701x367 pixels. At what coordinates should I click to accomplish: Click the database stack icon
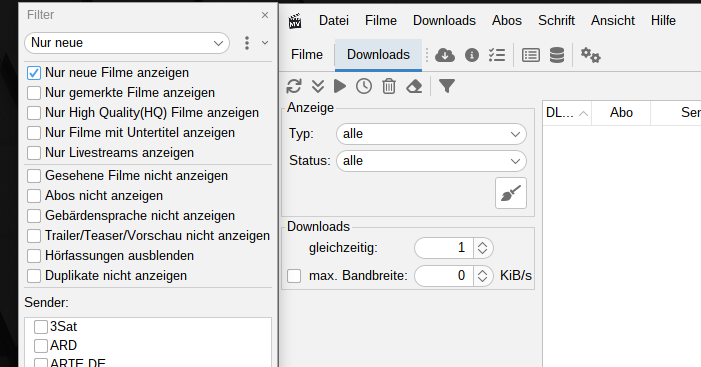(557, 55)
